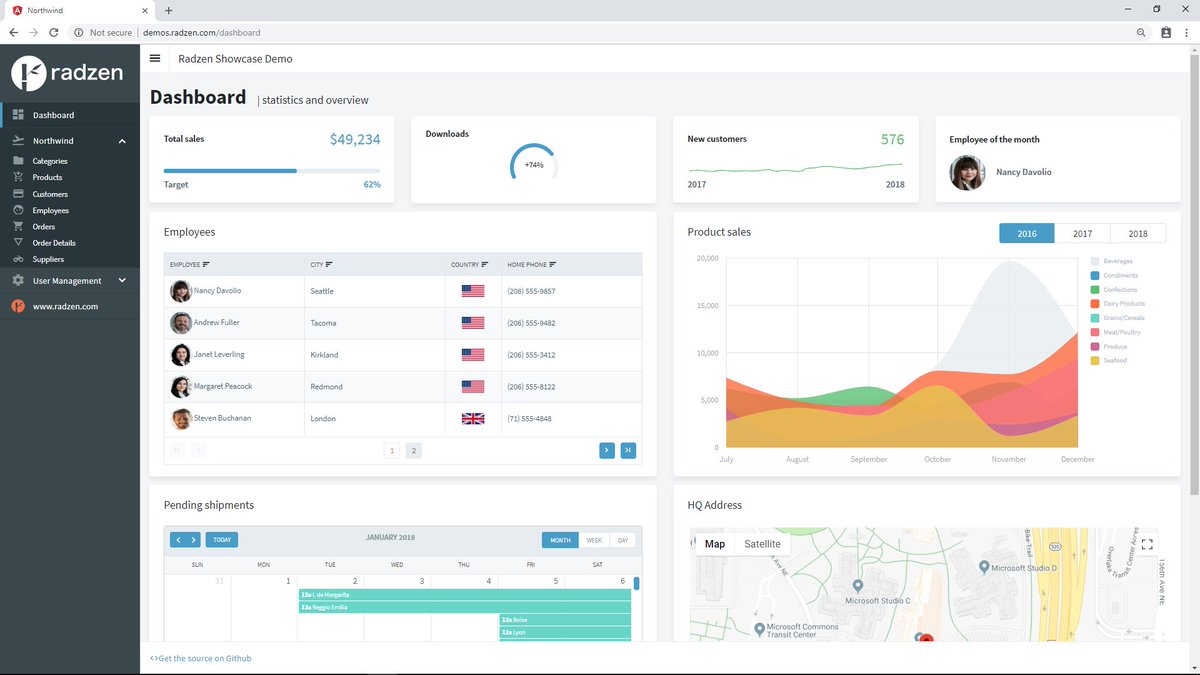Viewport: 1200px width, 675px height.
Task: Click browser back arrow
Action: click(13, 32)
